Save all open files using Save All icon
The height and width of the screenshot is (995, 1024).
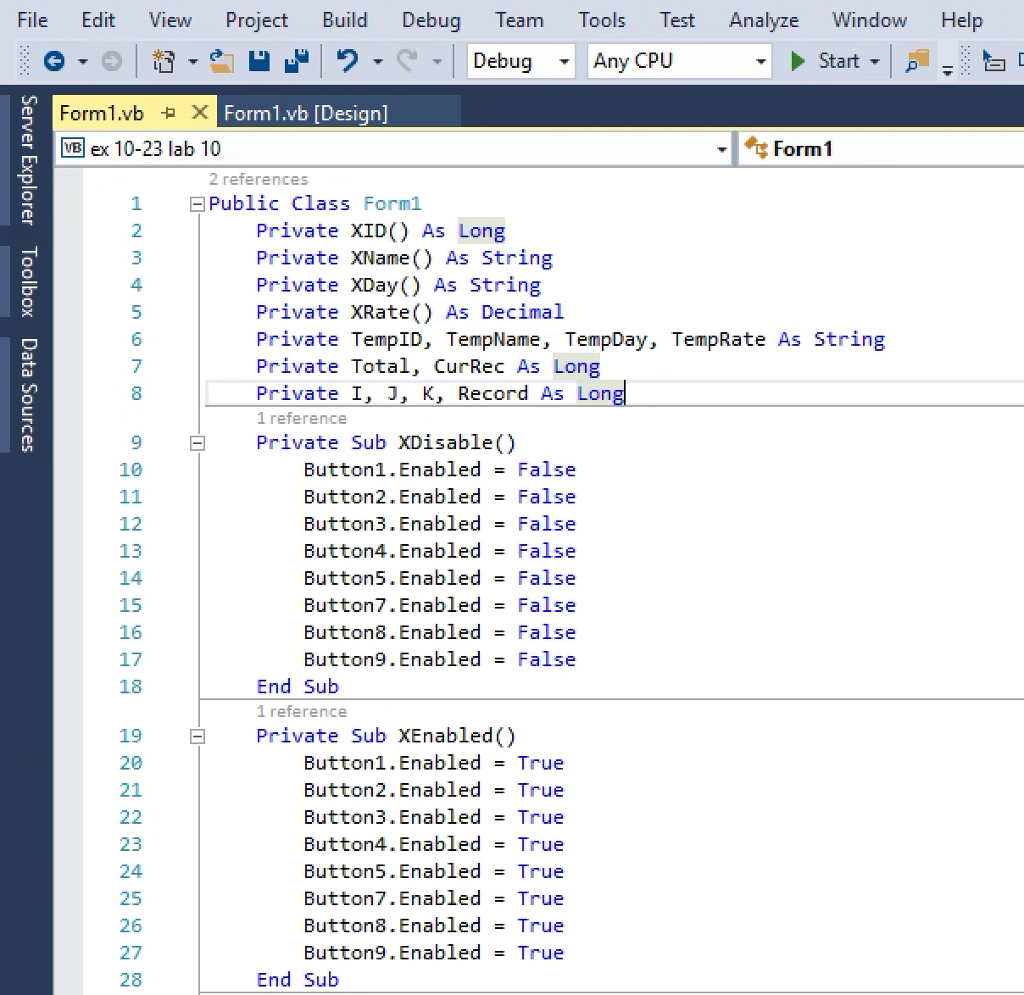(296, 61)
